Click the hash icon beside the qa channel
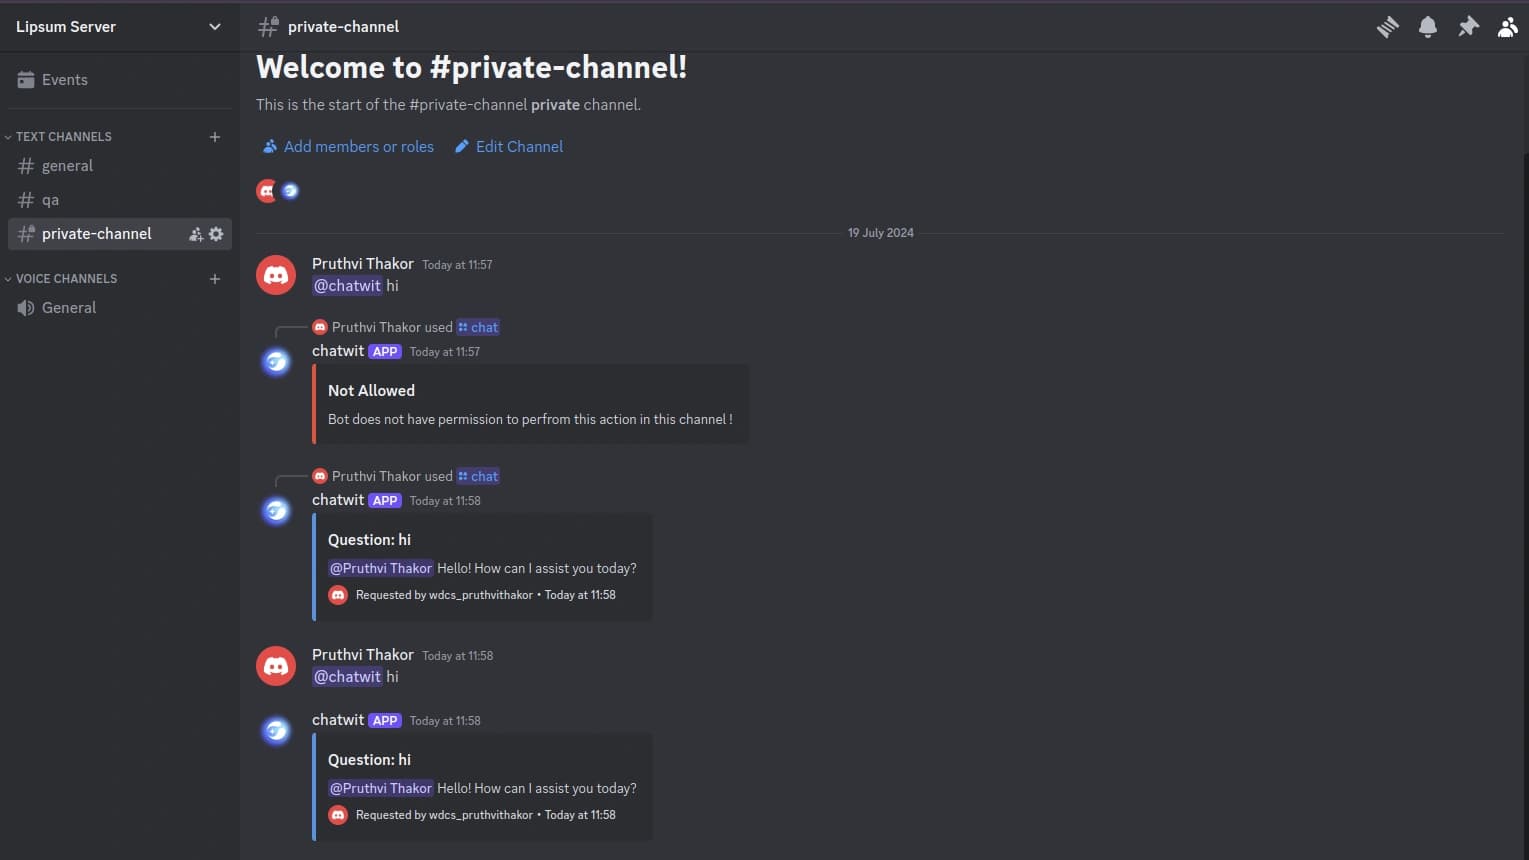 coord(26,200)
